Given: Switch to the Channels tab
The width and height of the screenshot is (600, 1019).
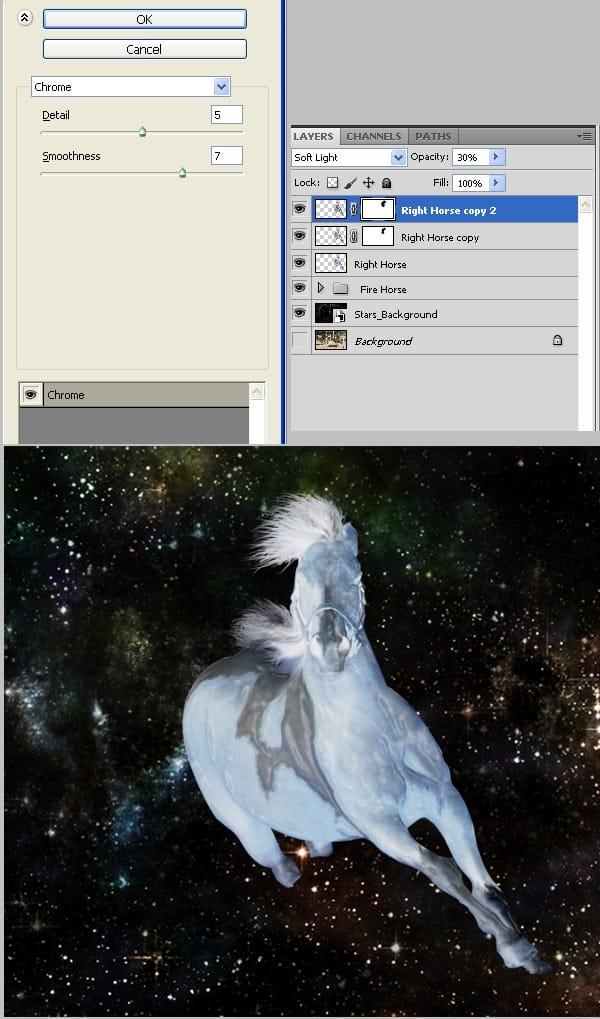Looking at the screenshot, I should tap(373, 136).
